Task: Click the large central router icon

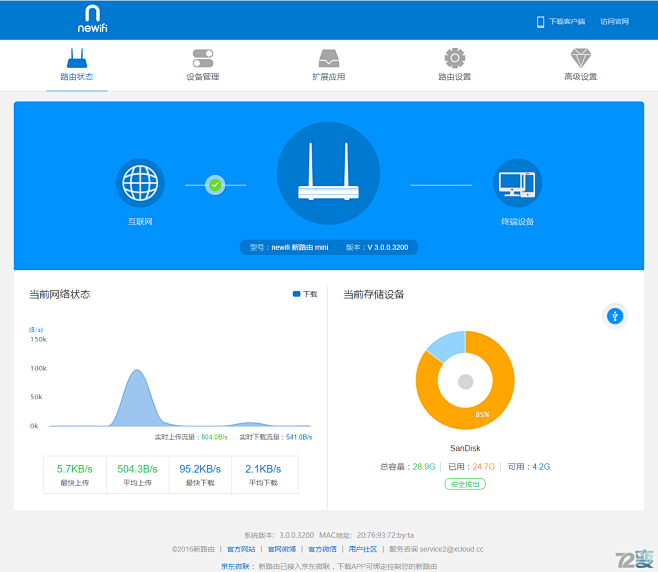Action: (329, 173)
